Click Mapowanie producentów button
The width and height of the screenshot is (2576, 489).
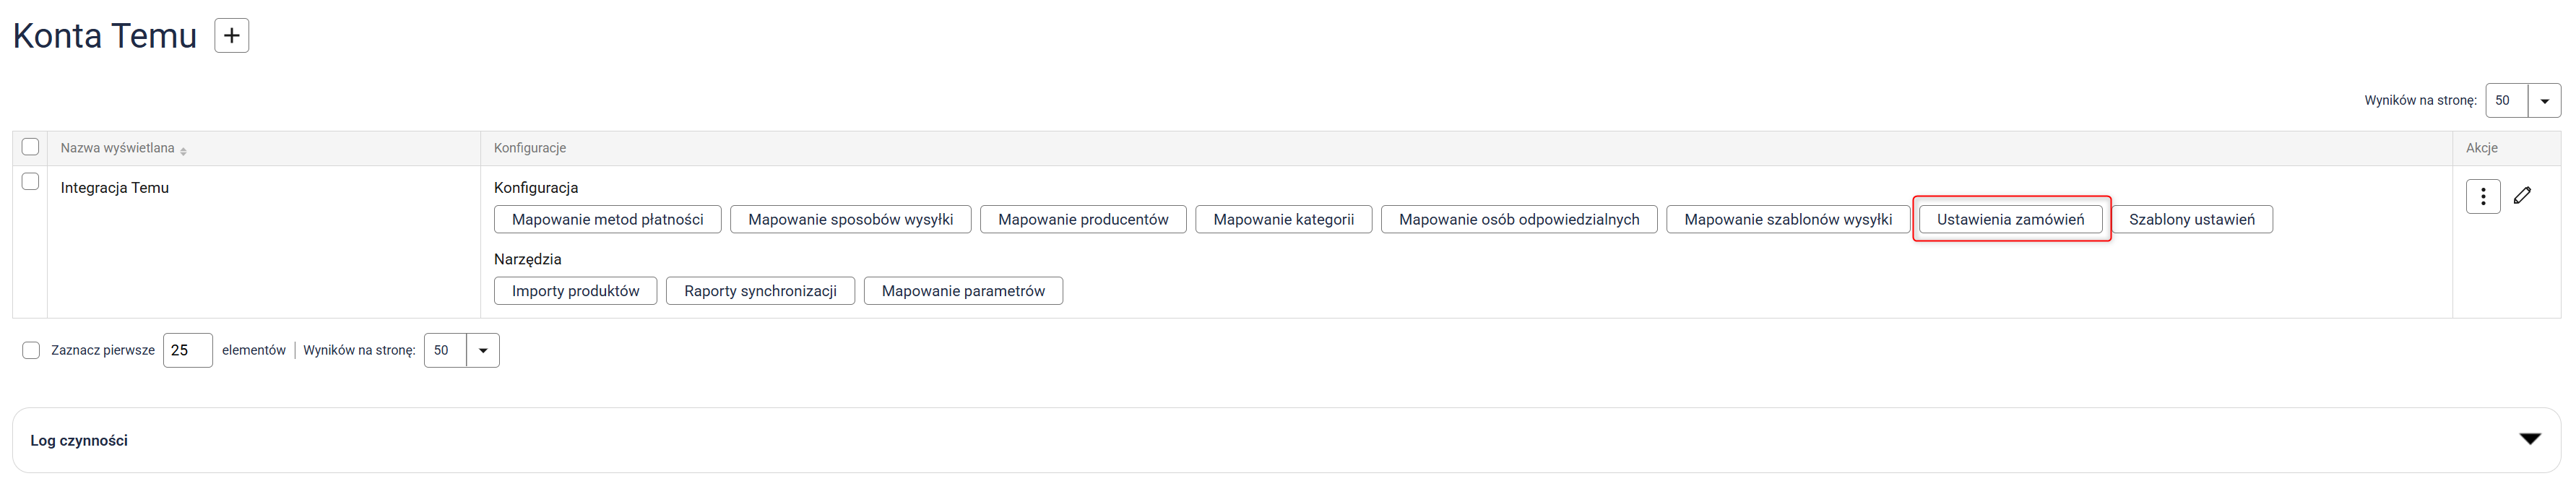[1082, 219]
